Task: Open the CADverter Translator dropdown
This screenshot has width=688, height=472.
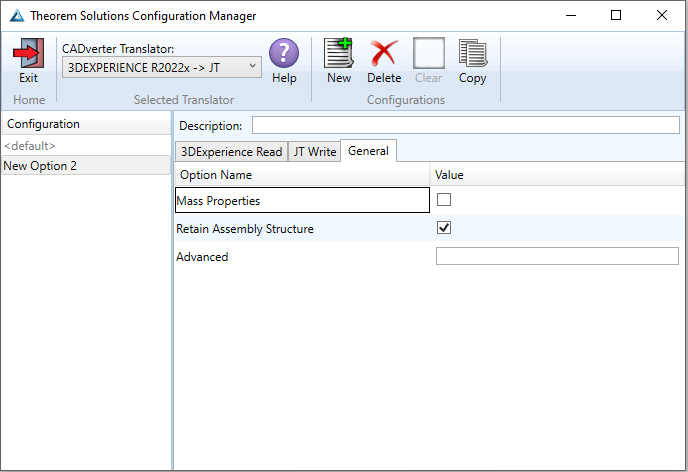Action: [x=162, y=68]
